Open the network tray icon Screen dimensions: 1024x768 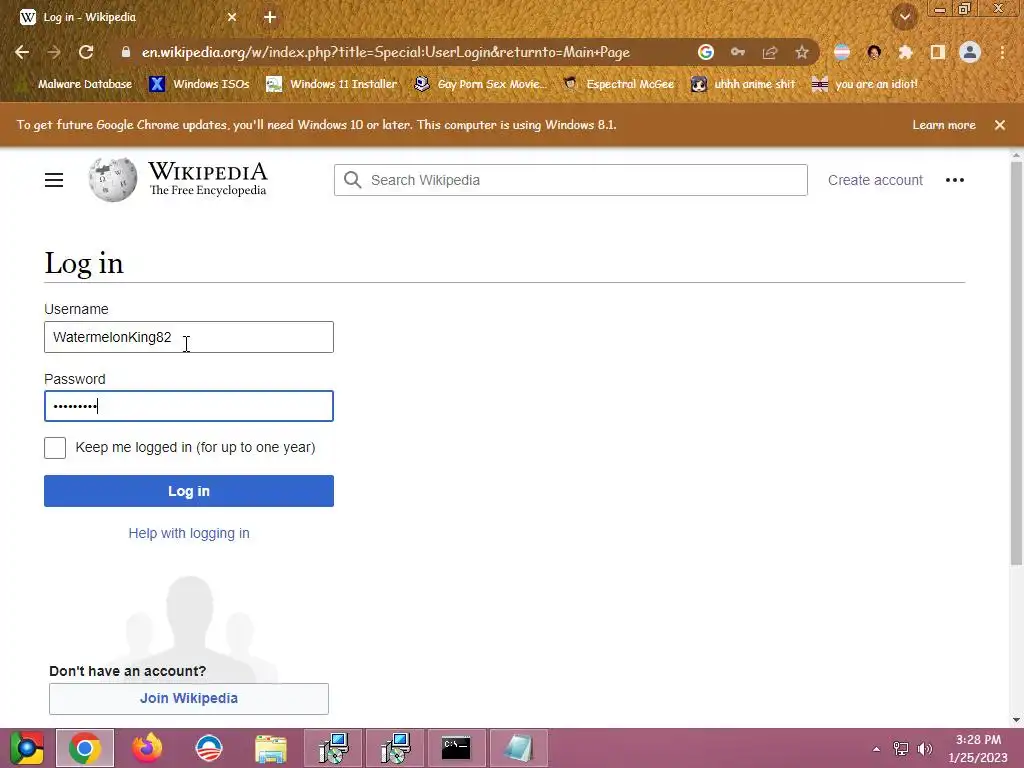pyautogui.click(x=901, y=749)
